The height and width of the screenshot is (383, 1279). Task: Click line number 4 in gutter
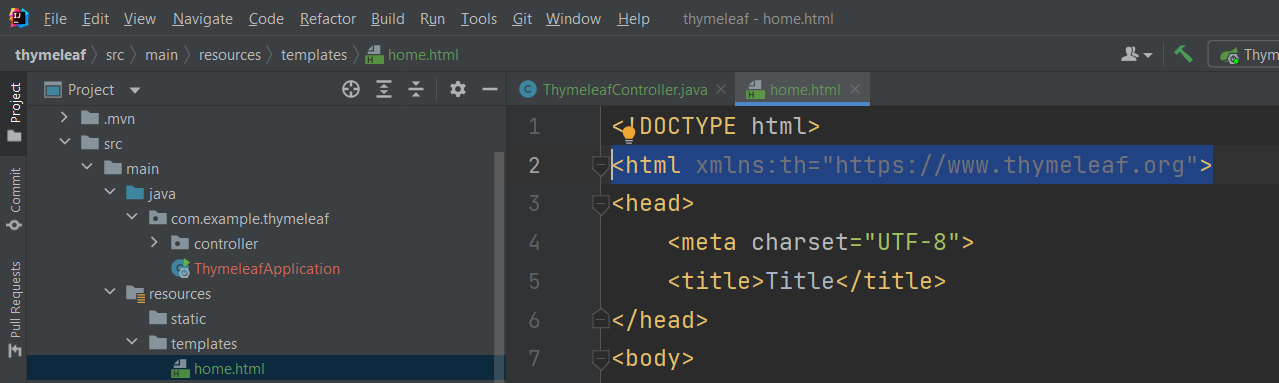click(x=533, y=243)
